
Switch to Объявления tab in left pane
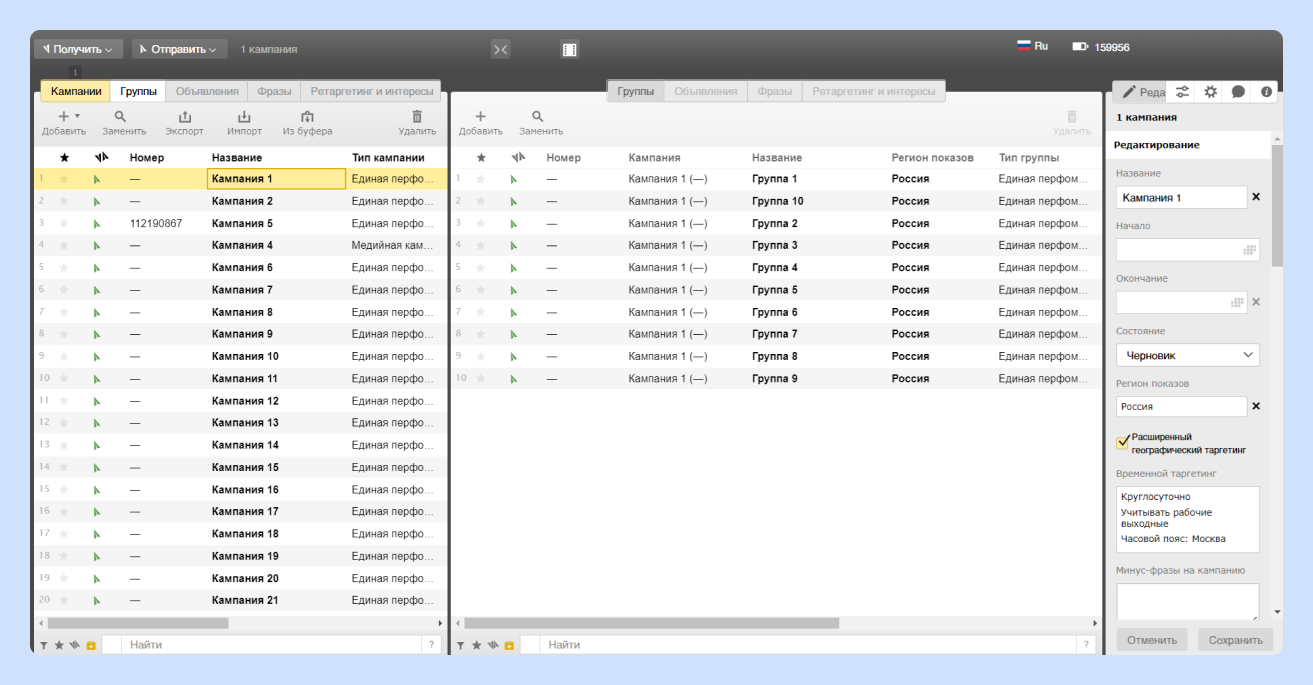click(x=207, y=91)
